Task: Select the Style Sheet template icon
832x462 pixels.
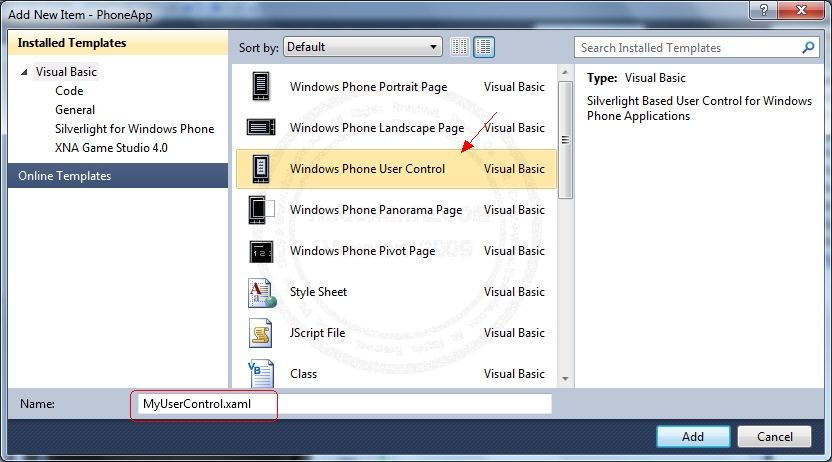Action: pyautogui.click(x=262, y=293)
